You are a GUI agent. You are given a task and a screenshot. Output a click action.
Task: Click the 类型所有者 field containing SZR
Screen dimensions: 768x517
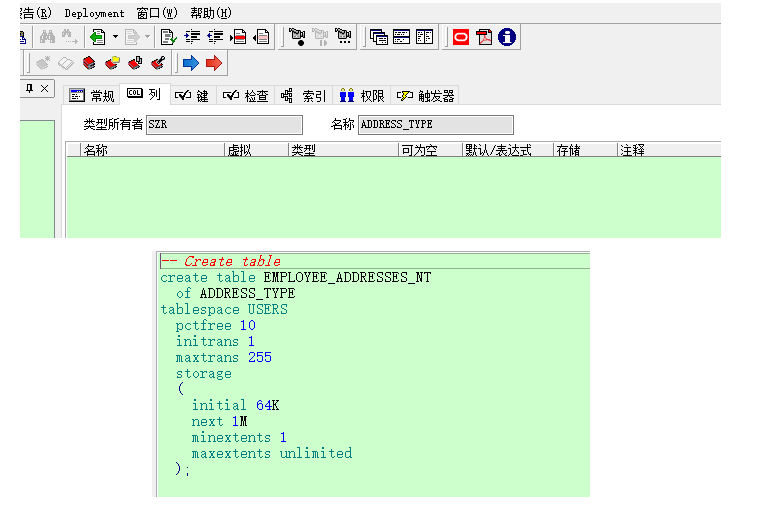pos(223,125)
